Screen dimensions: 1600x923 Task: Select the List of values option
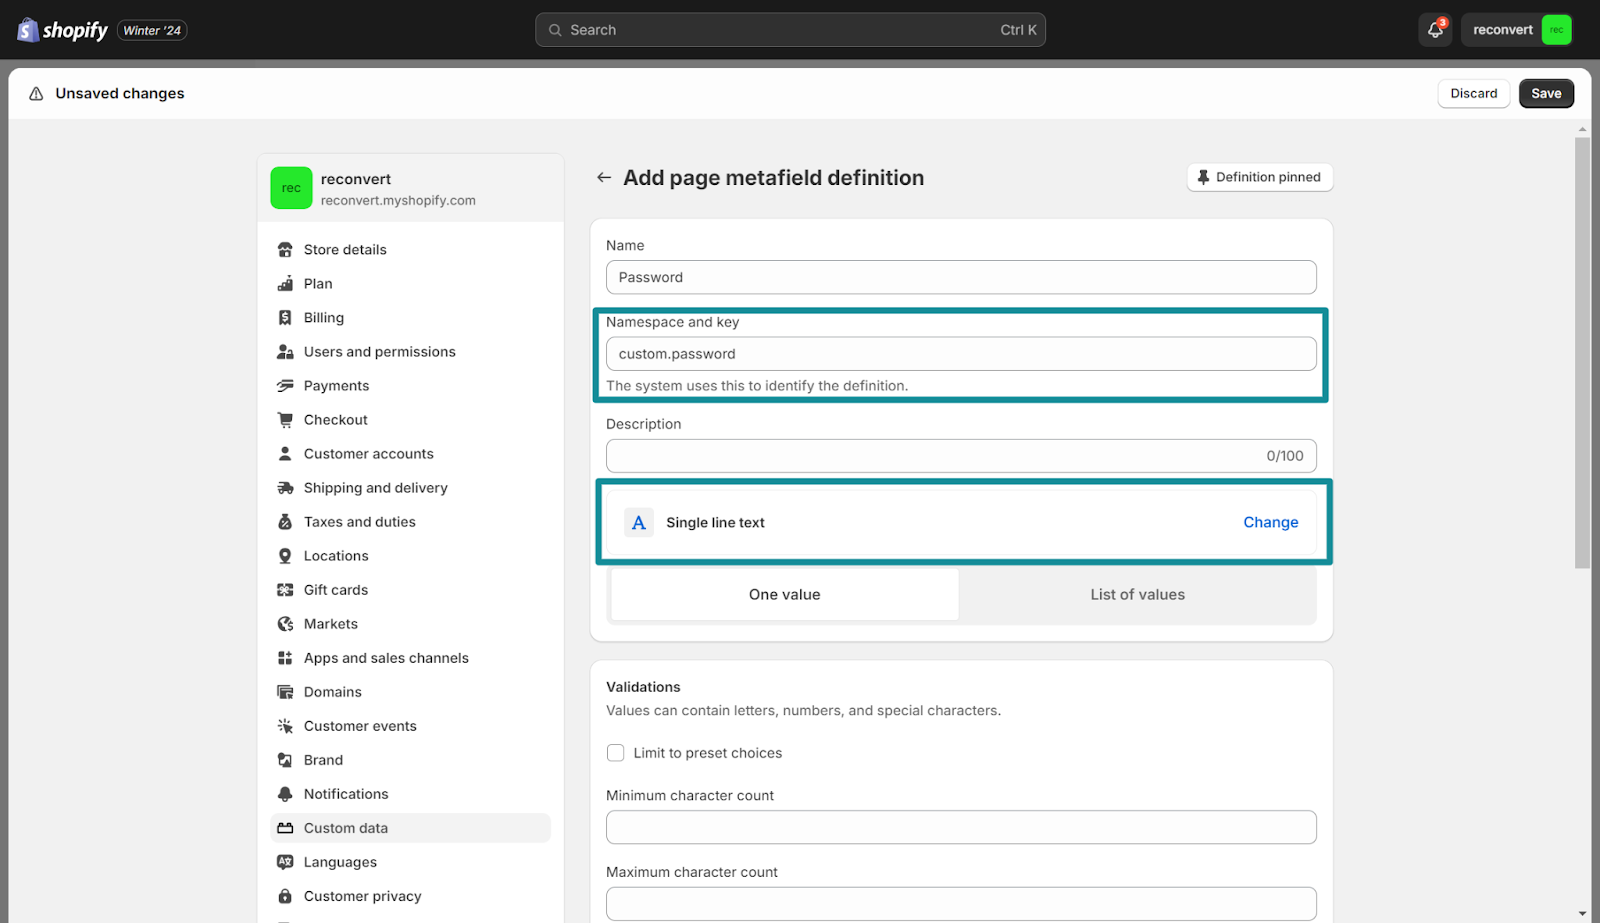1137,594
